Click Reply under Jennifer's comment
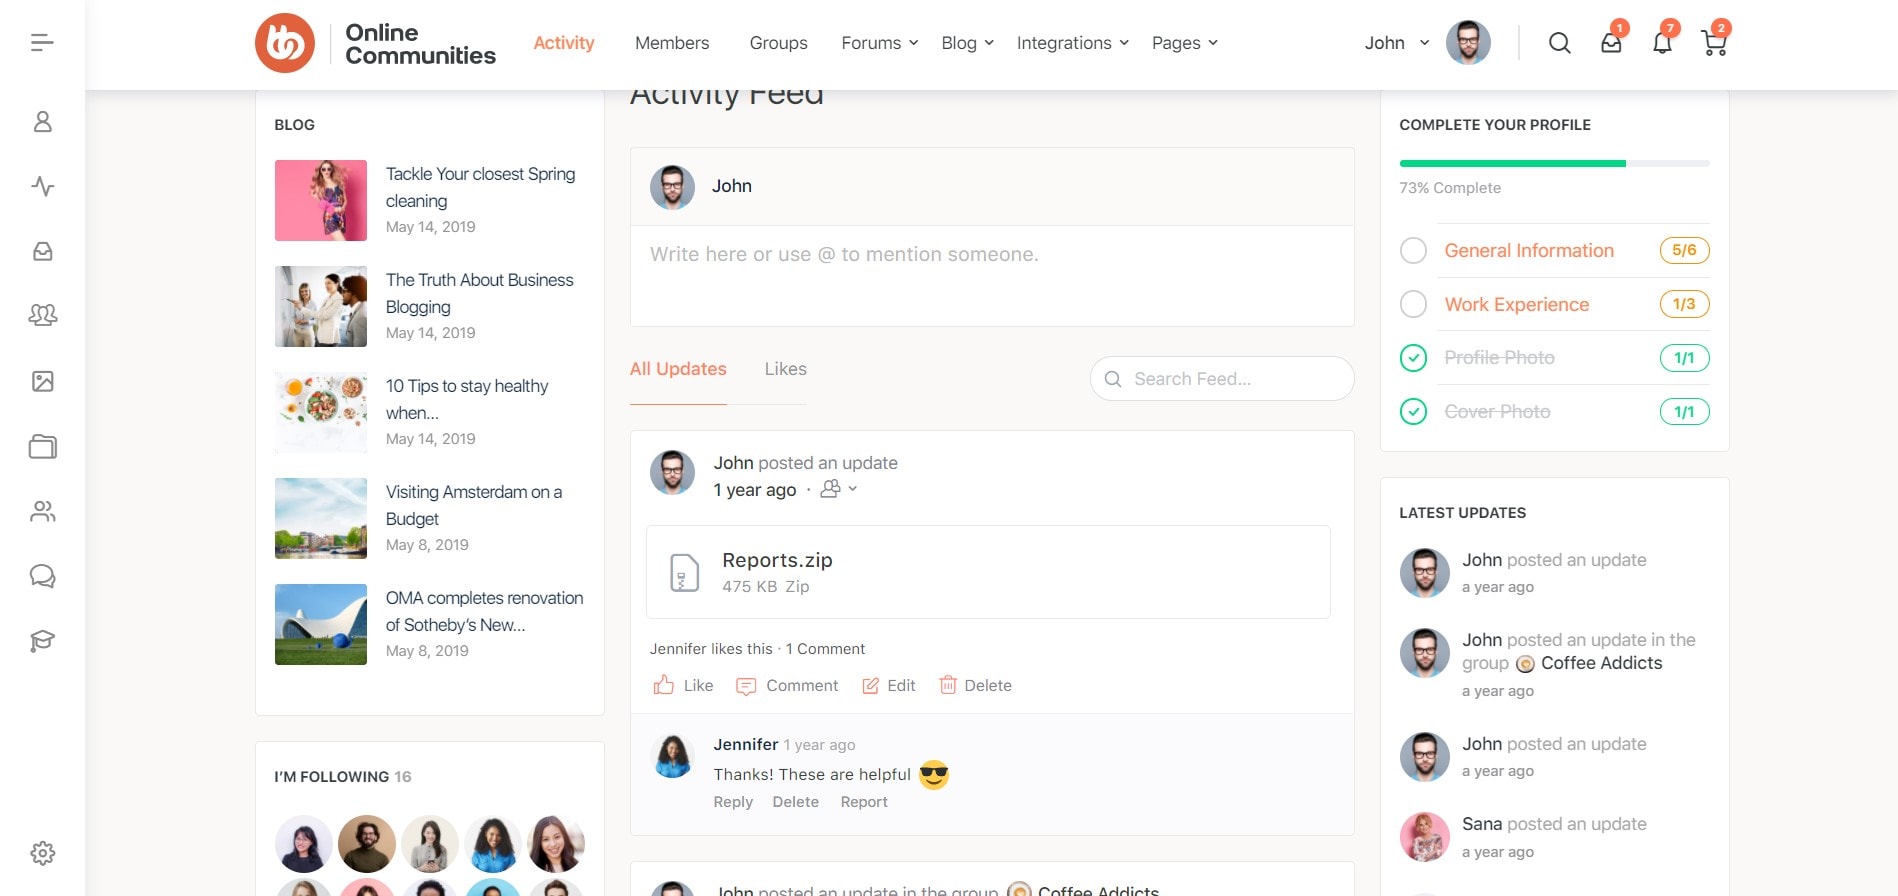This screenshot has width=1898, height=896. pos(733,802)
